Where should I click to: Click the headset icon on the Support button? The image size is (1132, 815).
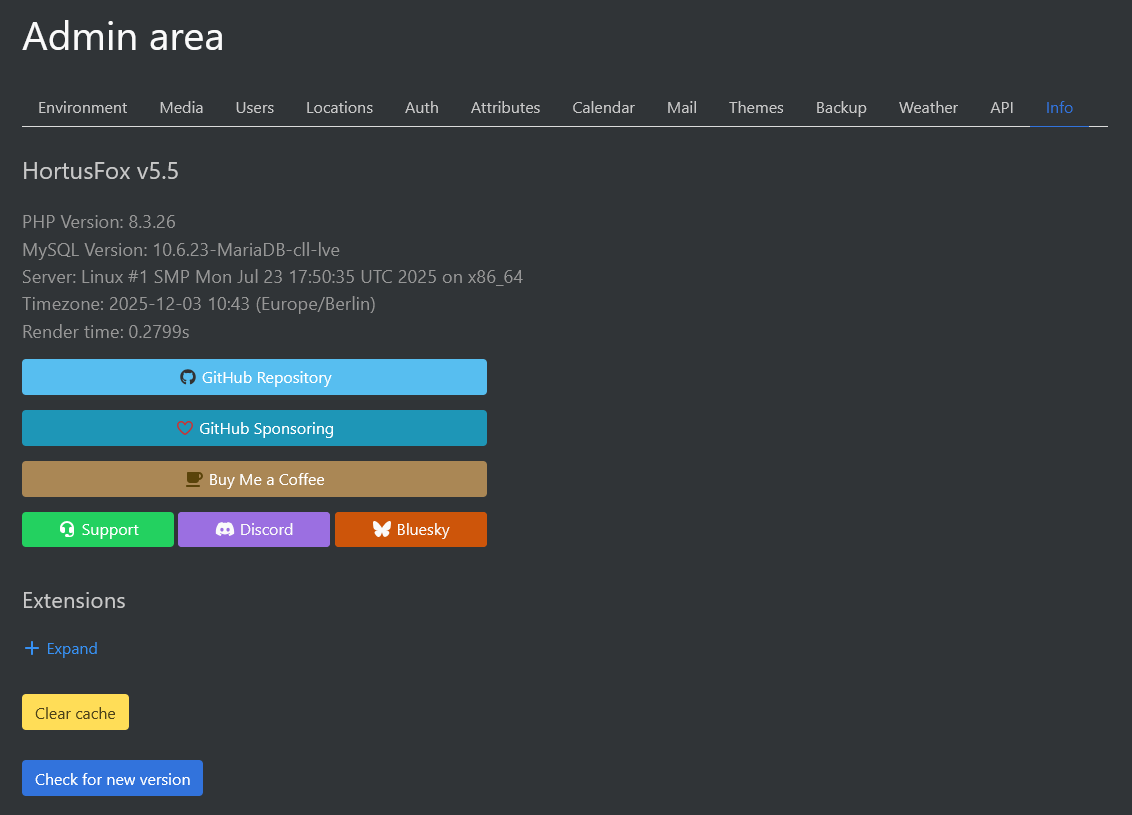click(65, 529)
